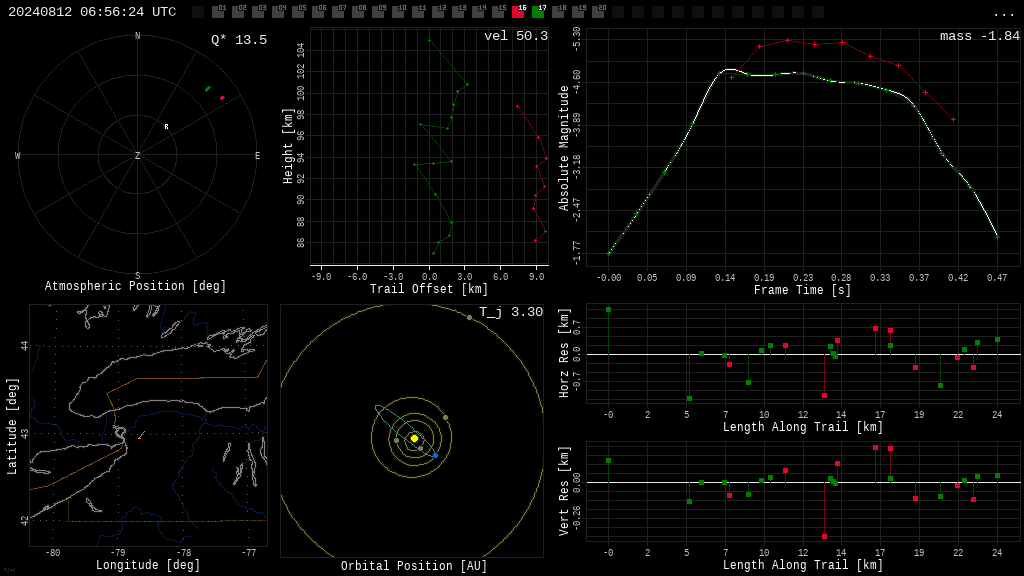Click the Q* 13.5 value

[239, 40]
